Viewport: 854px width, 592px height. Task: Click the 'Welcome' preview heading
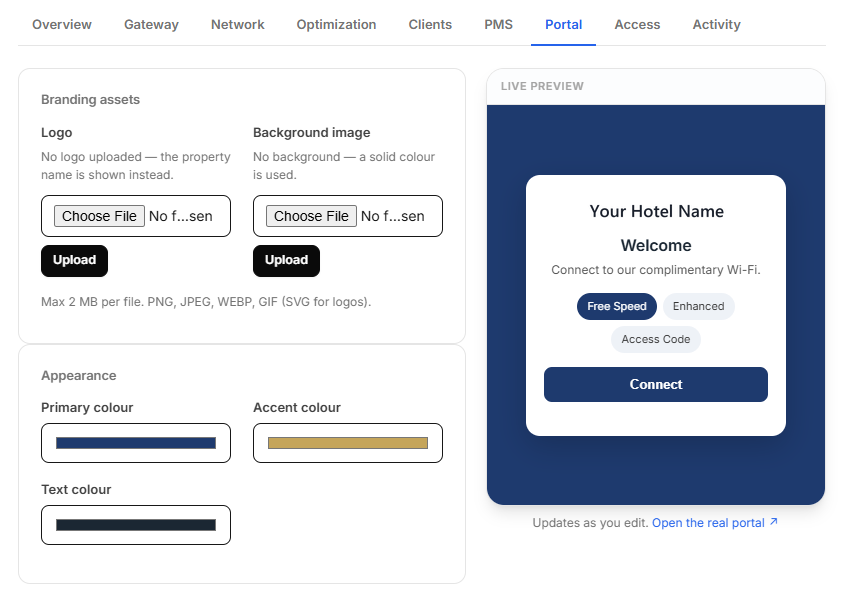(656, 245)
